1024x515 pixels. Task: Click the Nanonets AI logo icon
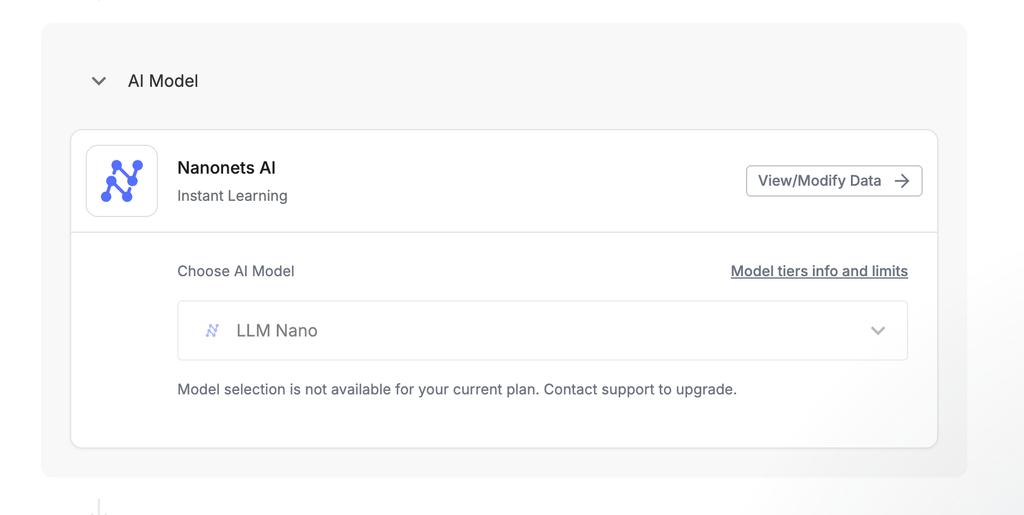tap(122, 181)
